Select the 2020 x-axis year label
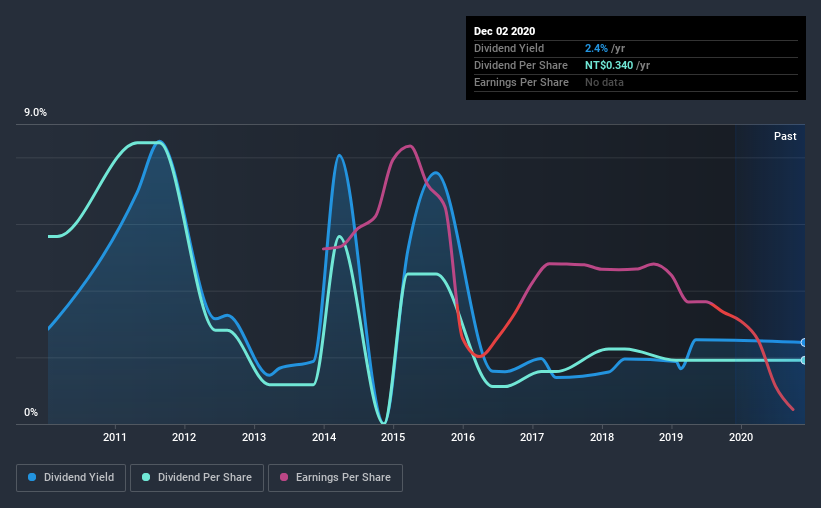Screen dimensions: 821x508 click(x=741, y=437)
